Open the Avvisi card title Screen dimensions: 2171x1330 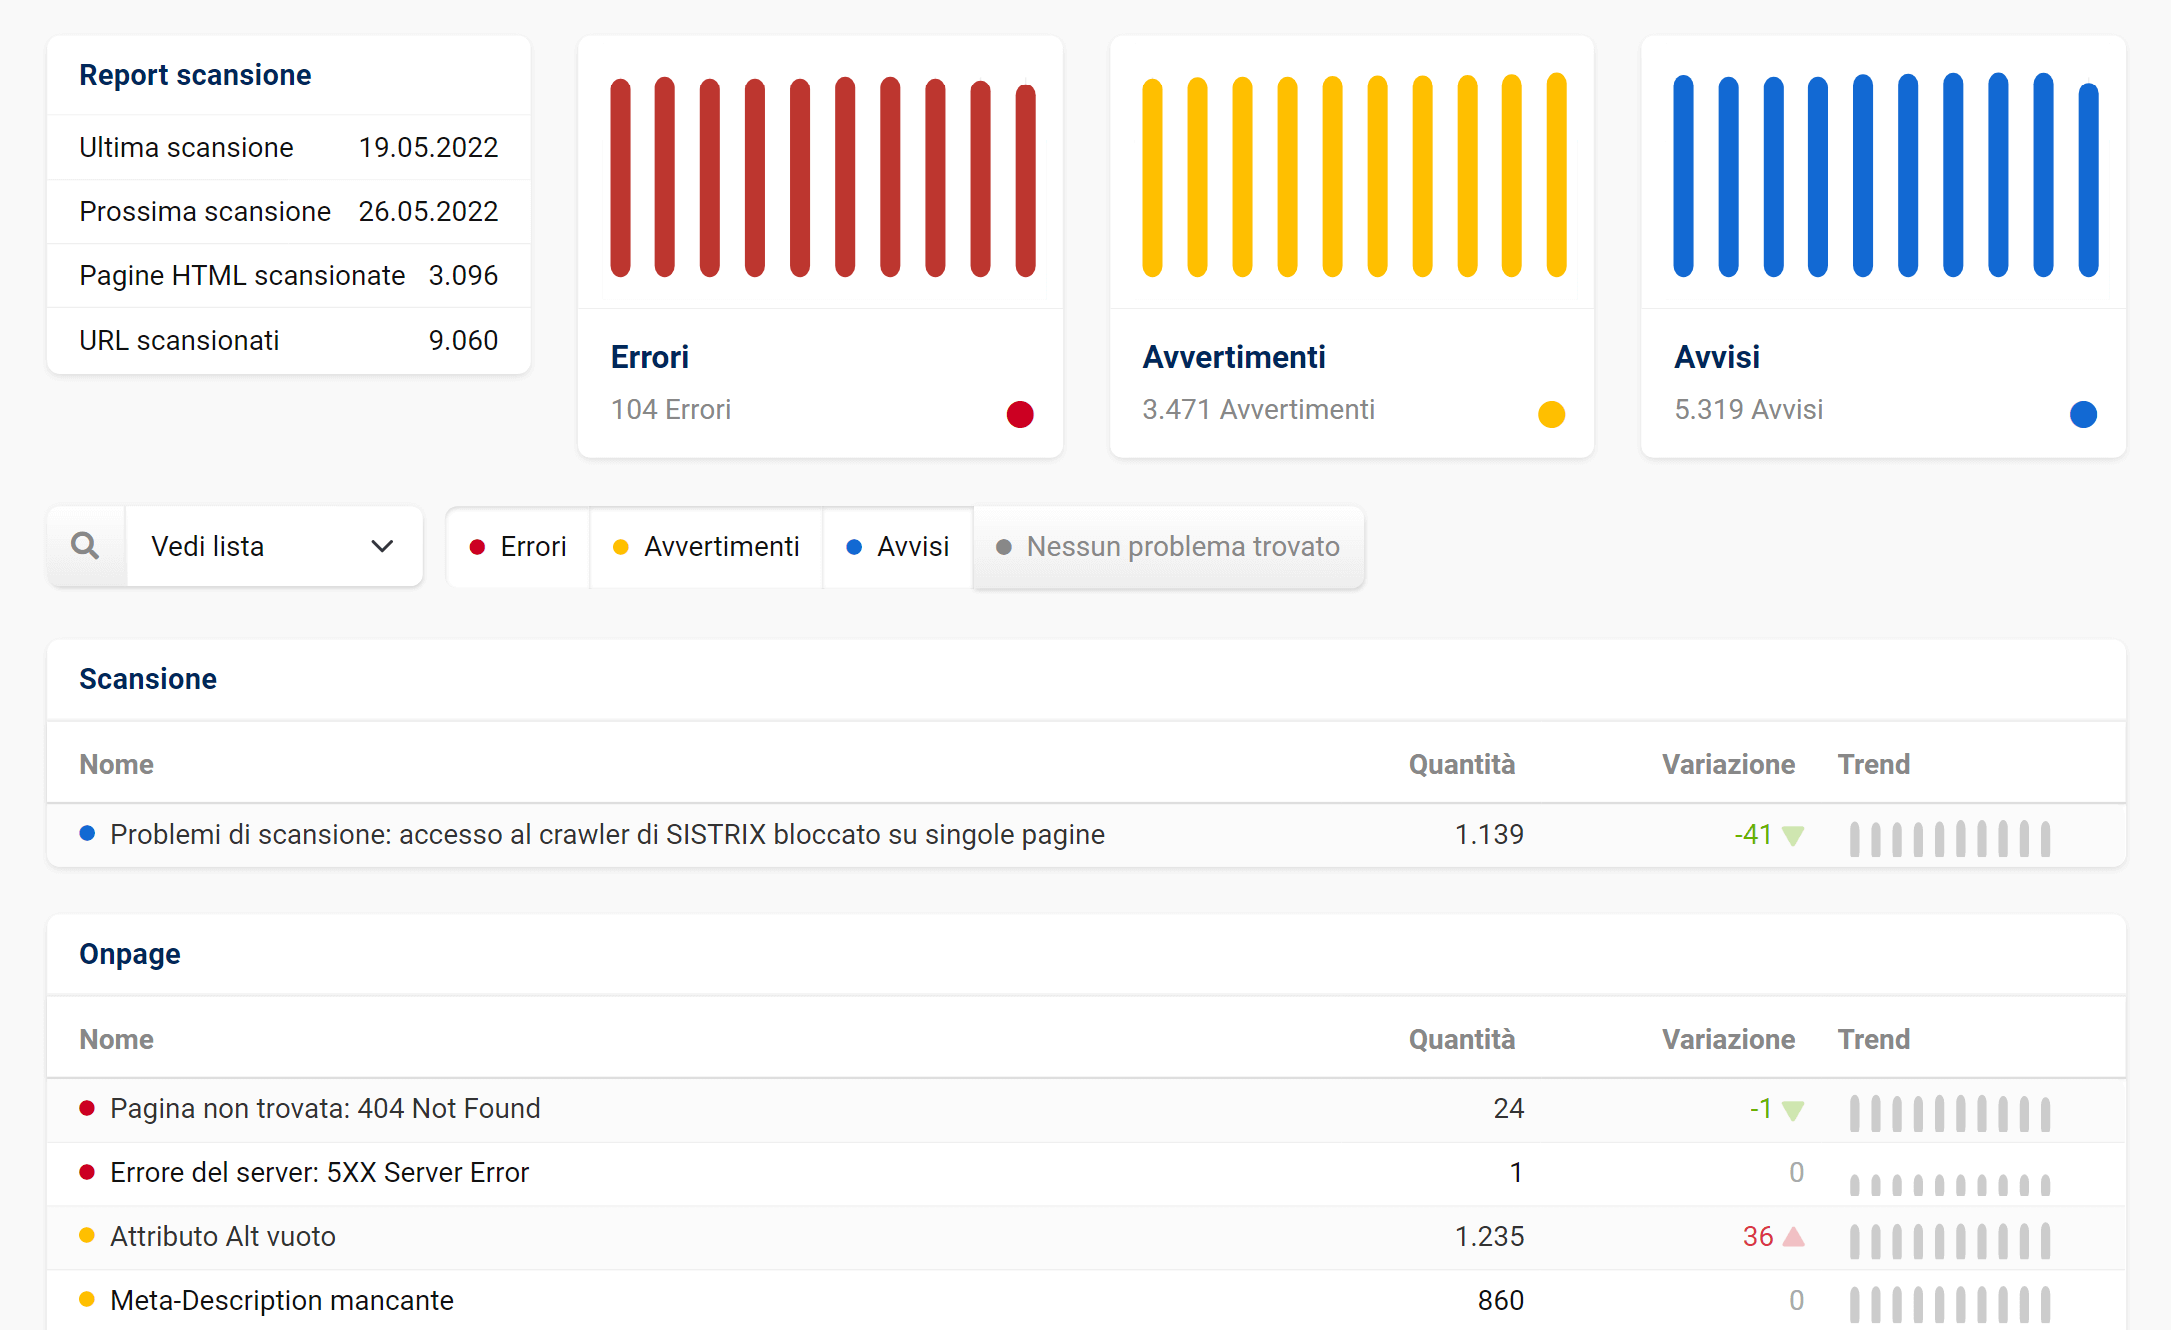[x=1717, y=357]
